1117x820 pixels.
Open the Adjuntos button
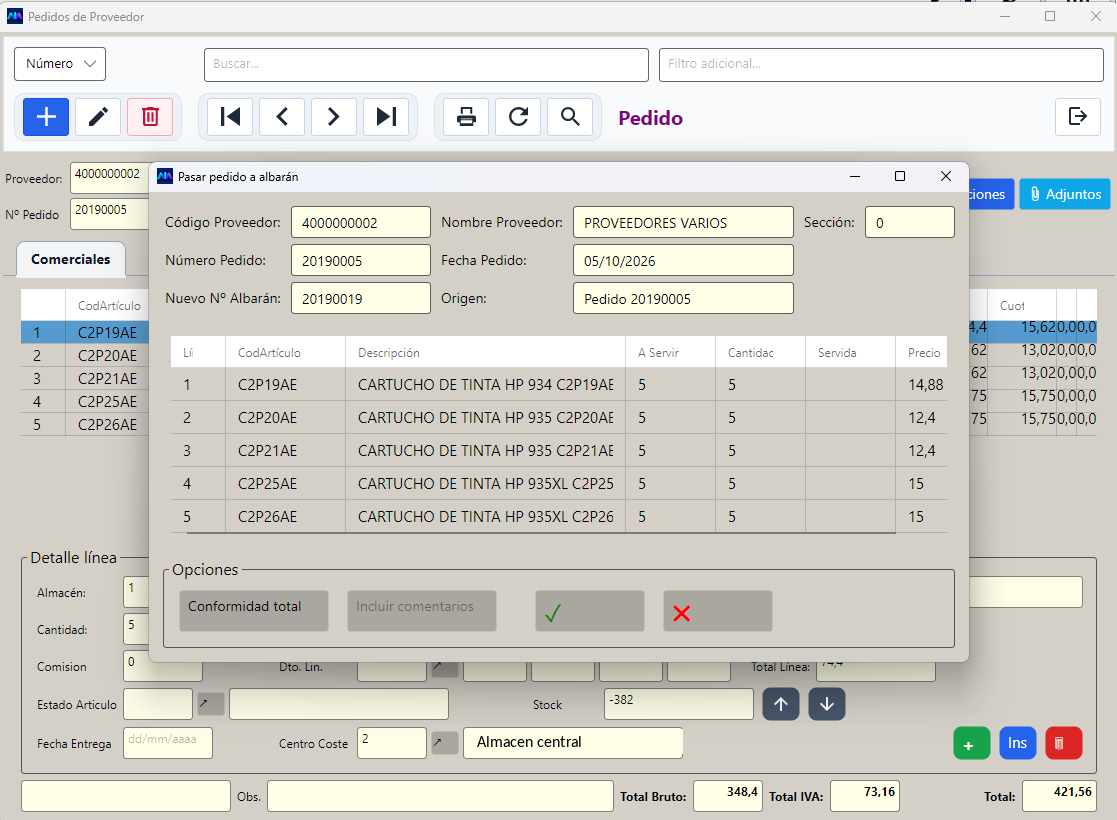click(1065, 194)
